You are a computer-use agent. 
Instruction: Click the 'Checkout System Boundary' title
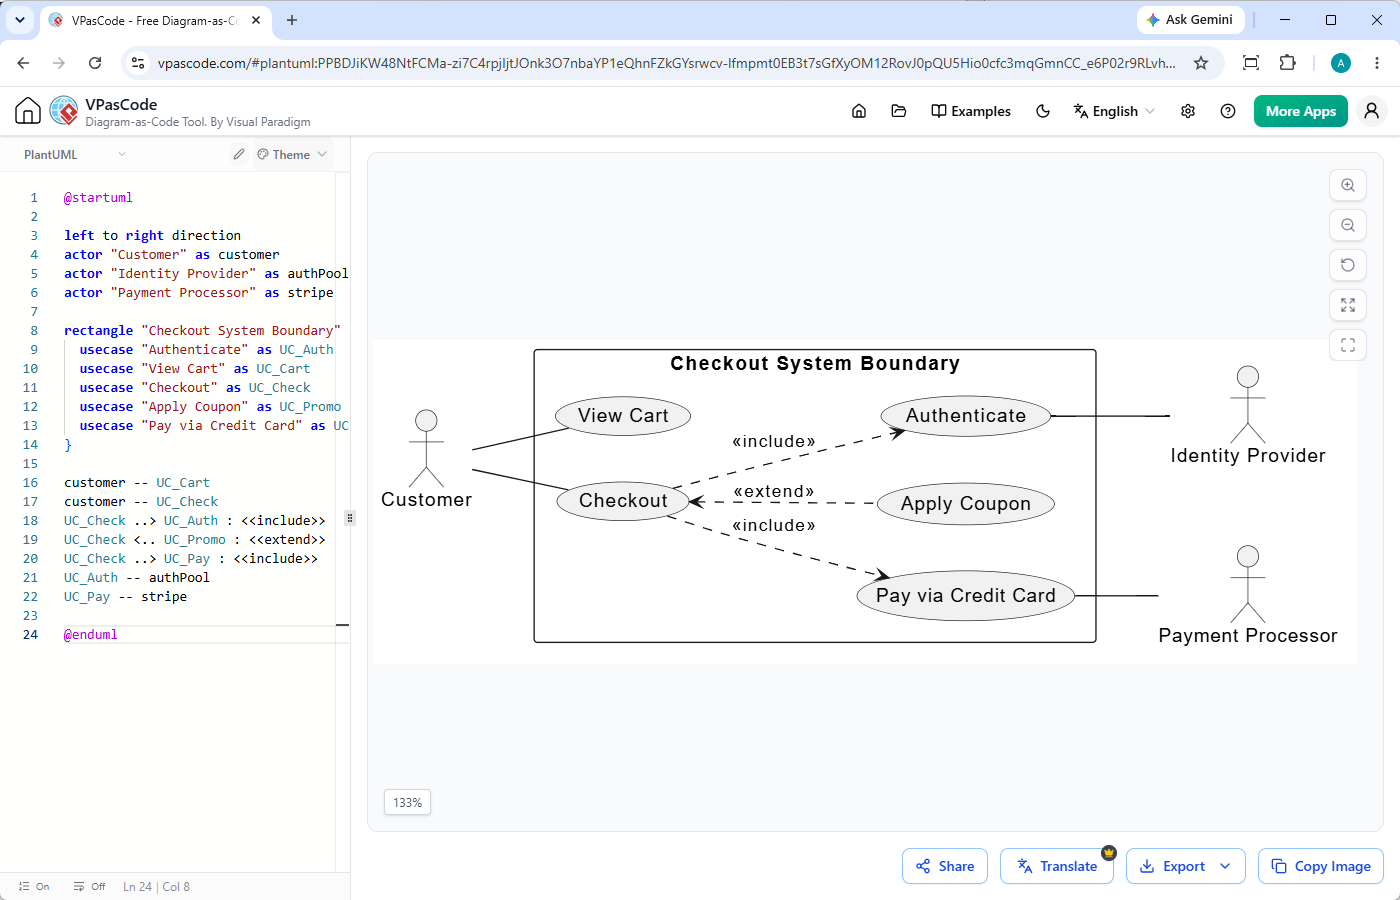click(x=815, y=364)
